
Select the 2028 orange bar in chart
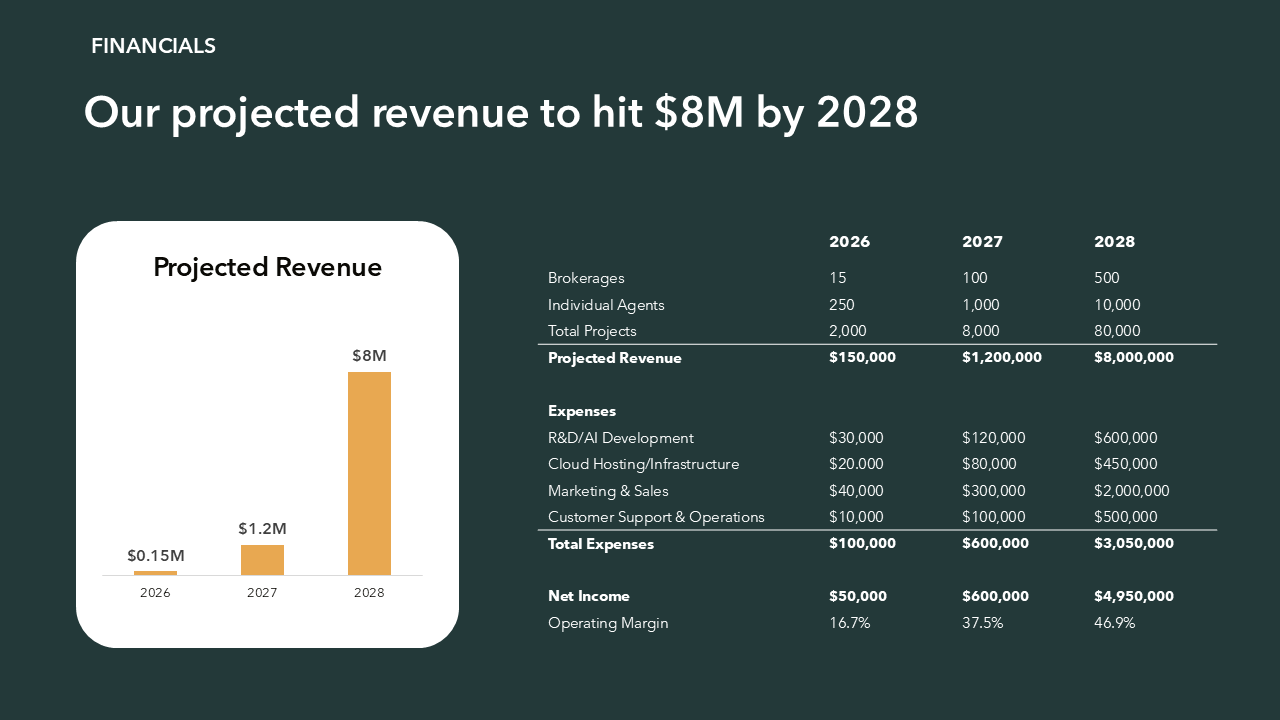click(369, 473)
